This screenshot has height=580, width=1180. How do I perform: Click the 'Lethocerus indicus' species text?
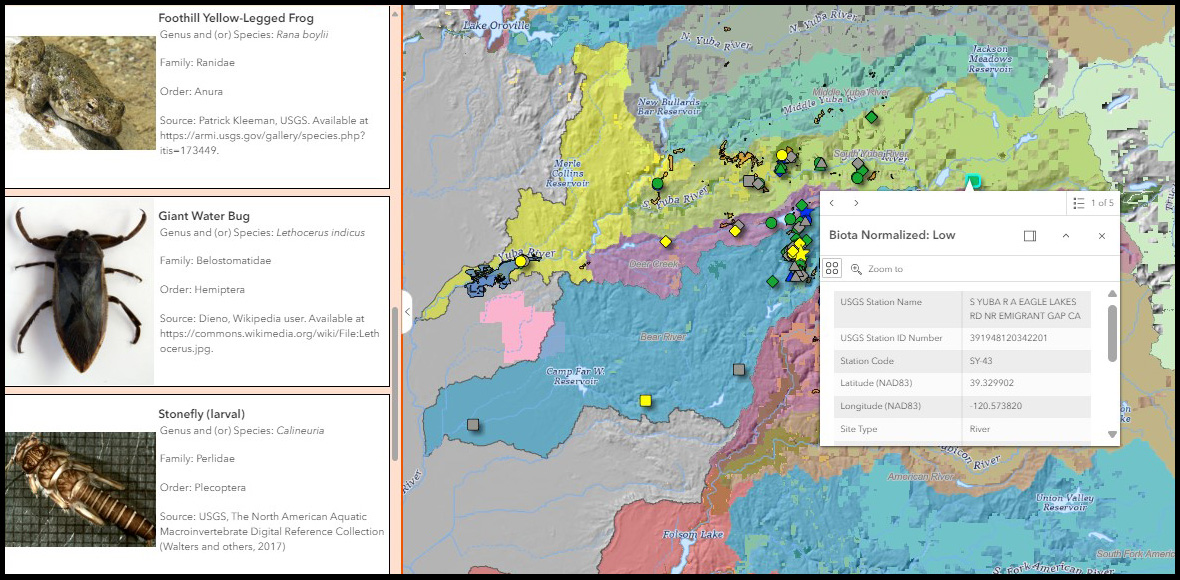(x=321, y=232)
